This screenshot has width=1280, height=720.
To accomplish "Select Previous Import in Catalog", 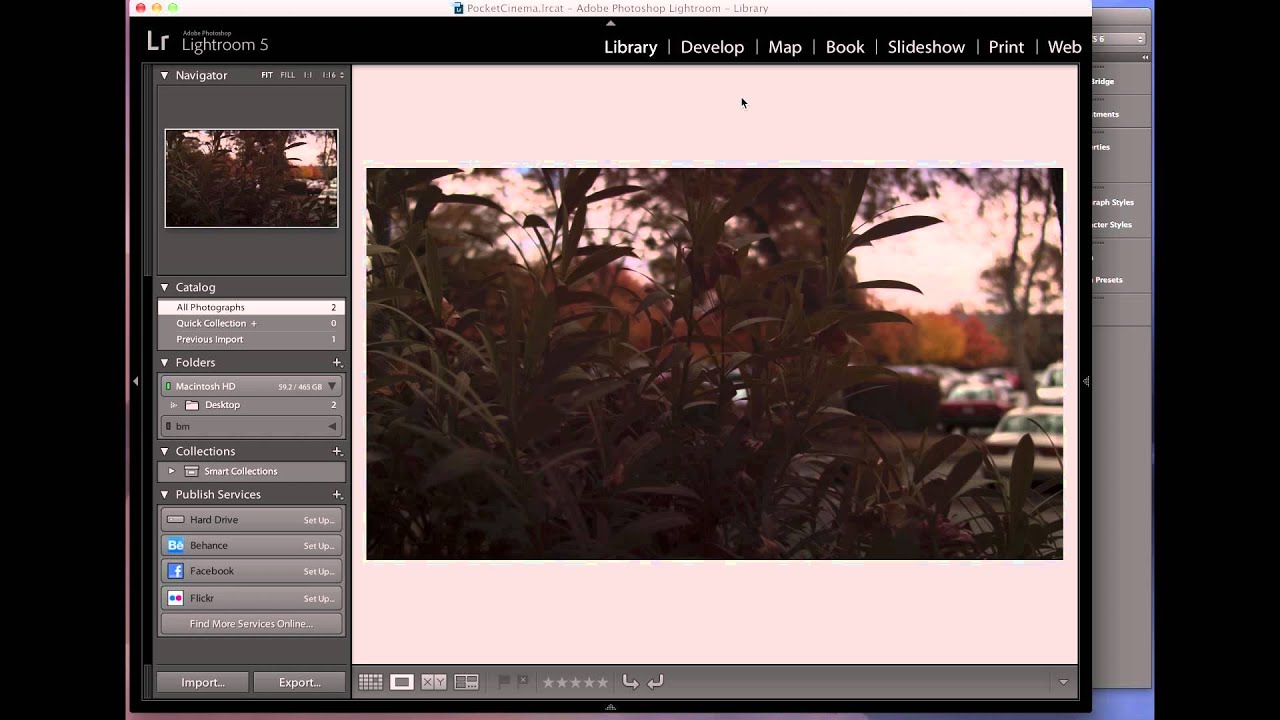I will click(x=251, y=339).
